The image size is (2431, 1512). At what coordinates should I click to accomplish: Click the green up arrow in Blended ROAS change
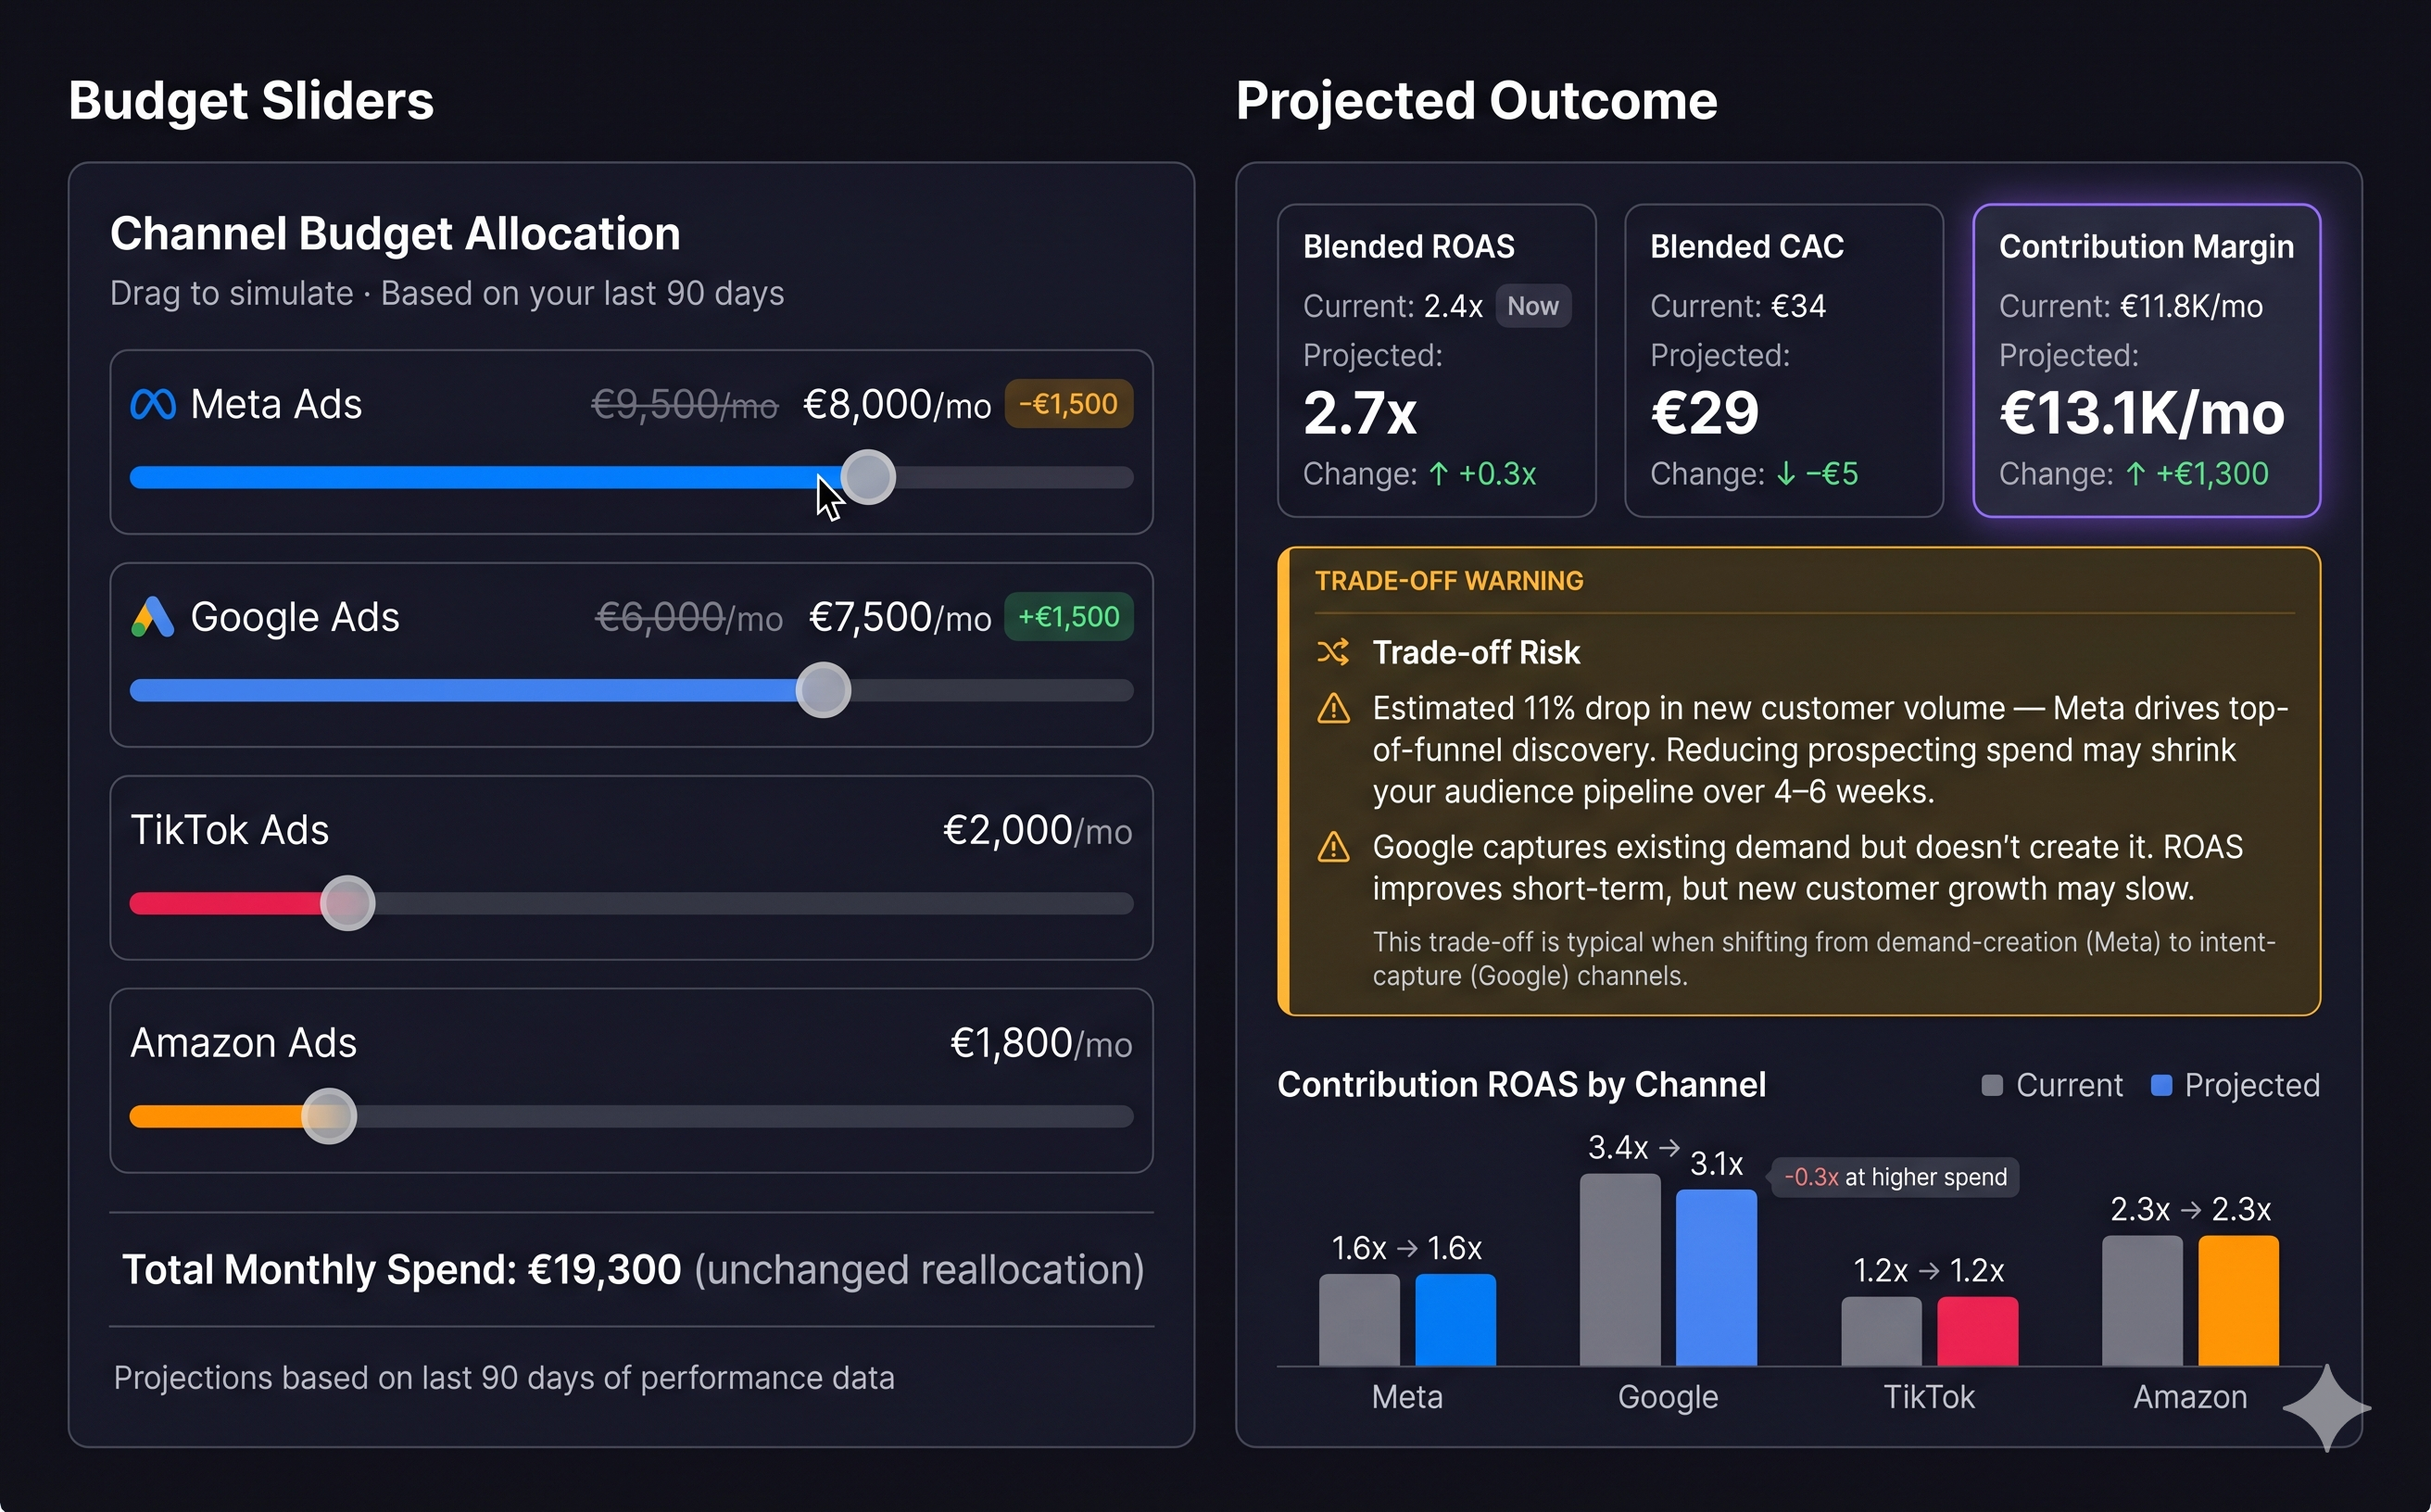click(1438, 474)
